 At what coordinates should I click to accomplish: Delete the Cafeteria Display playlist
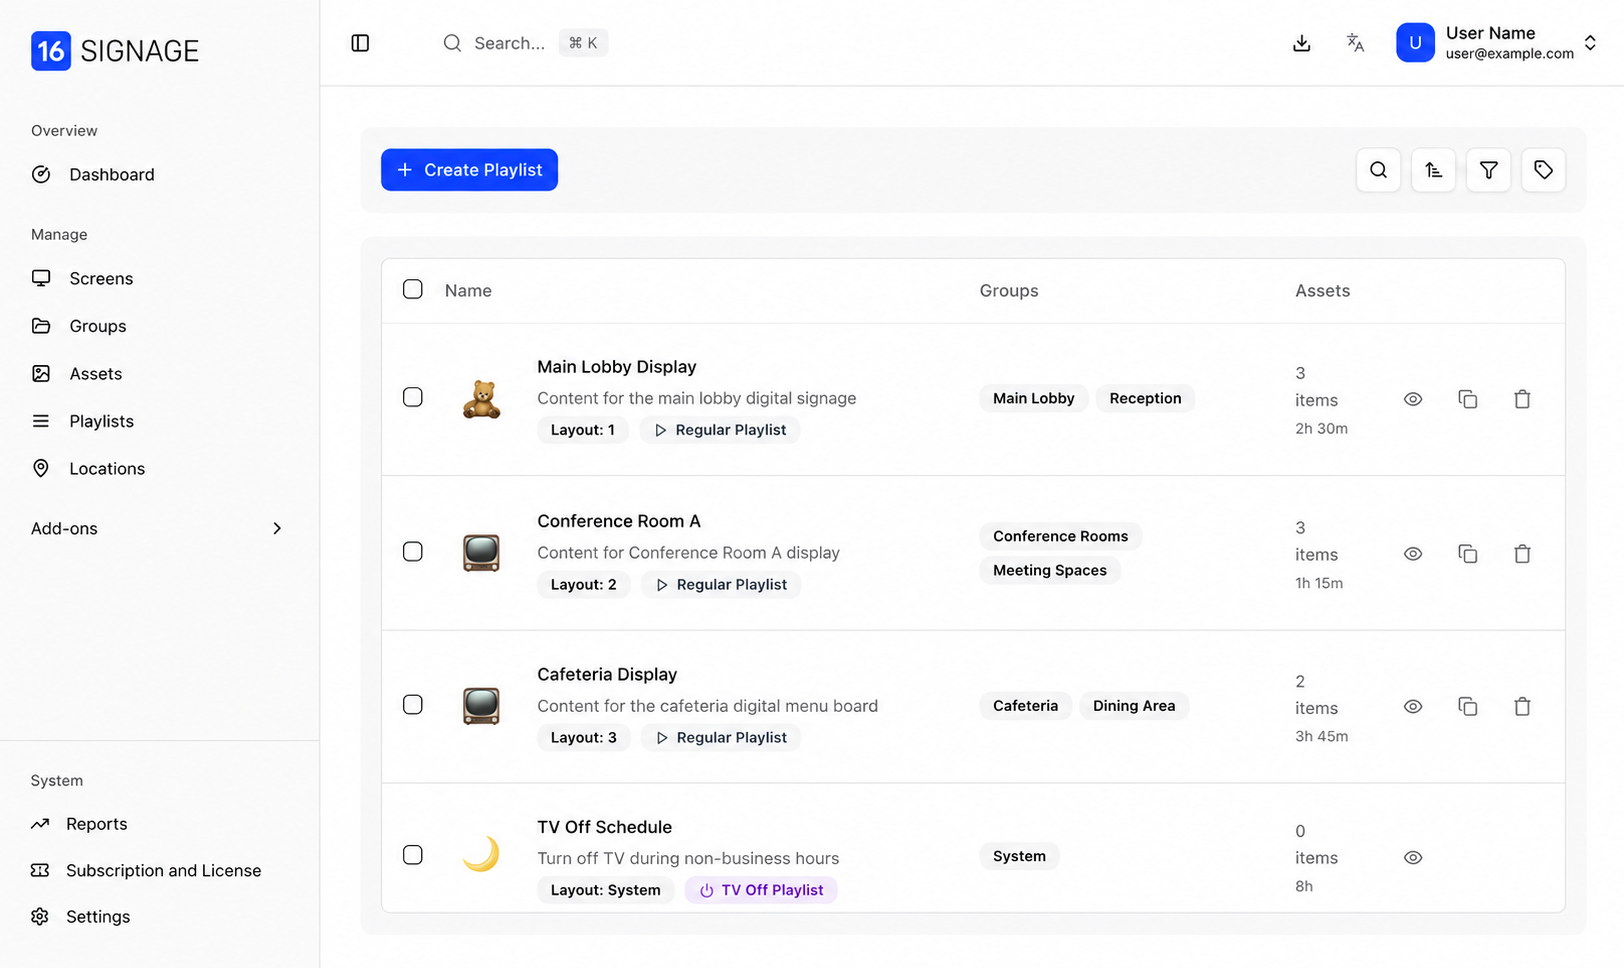point(1522,707)
